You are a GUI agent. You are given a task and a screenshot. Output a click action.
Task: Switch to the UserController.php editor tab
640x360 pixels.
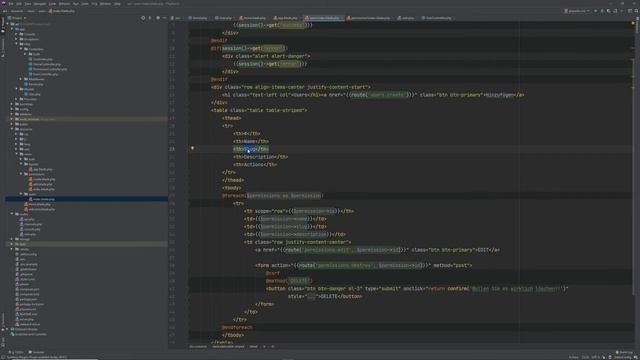(x=437, y=18)
